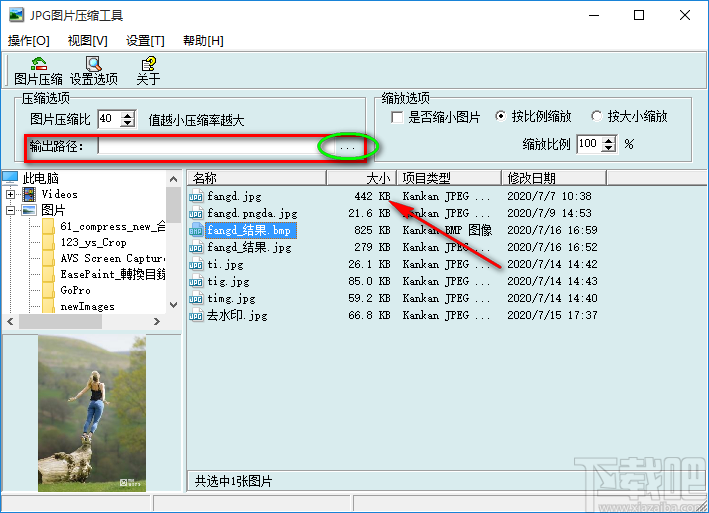Click the 关于 toolbar icon
This screenshot has width=709, height=513.
pos(148,63)
